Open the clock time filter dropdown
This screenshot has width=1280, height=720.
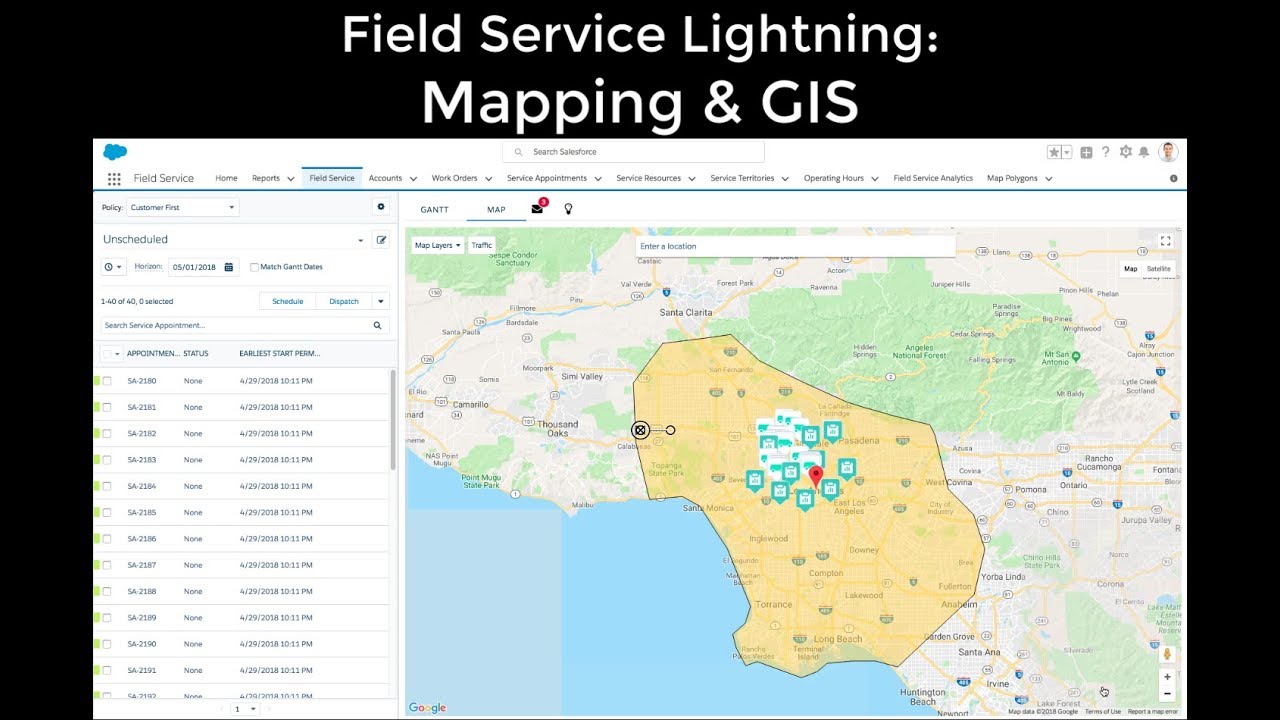point(113,267)
